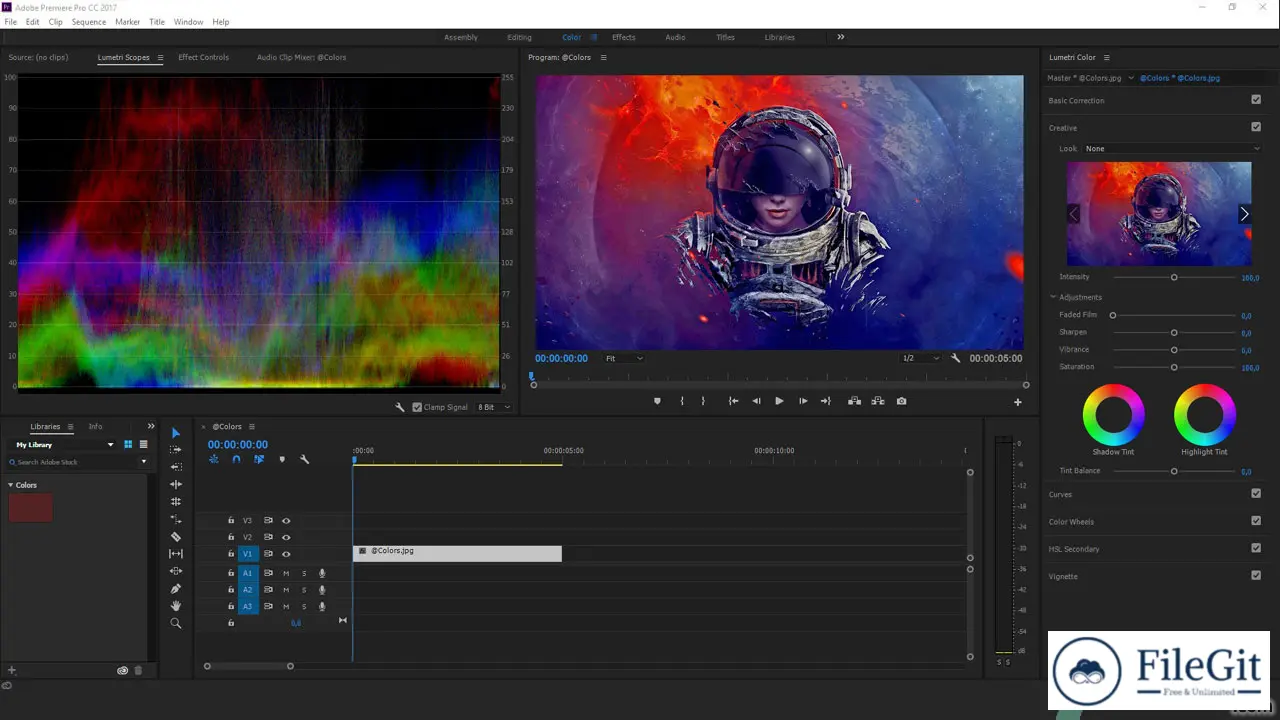
Task: Show more workspaces with double chevron
Action: coord(841,37)
